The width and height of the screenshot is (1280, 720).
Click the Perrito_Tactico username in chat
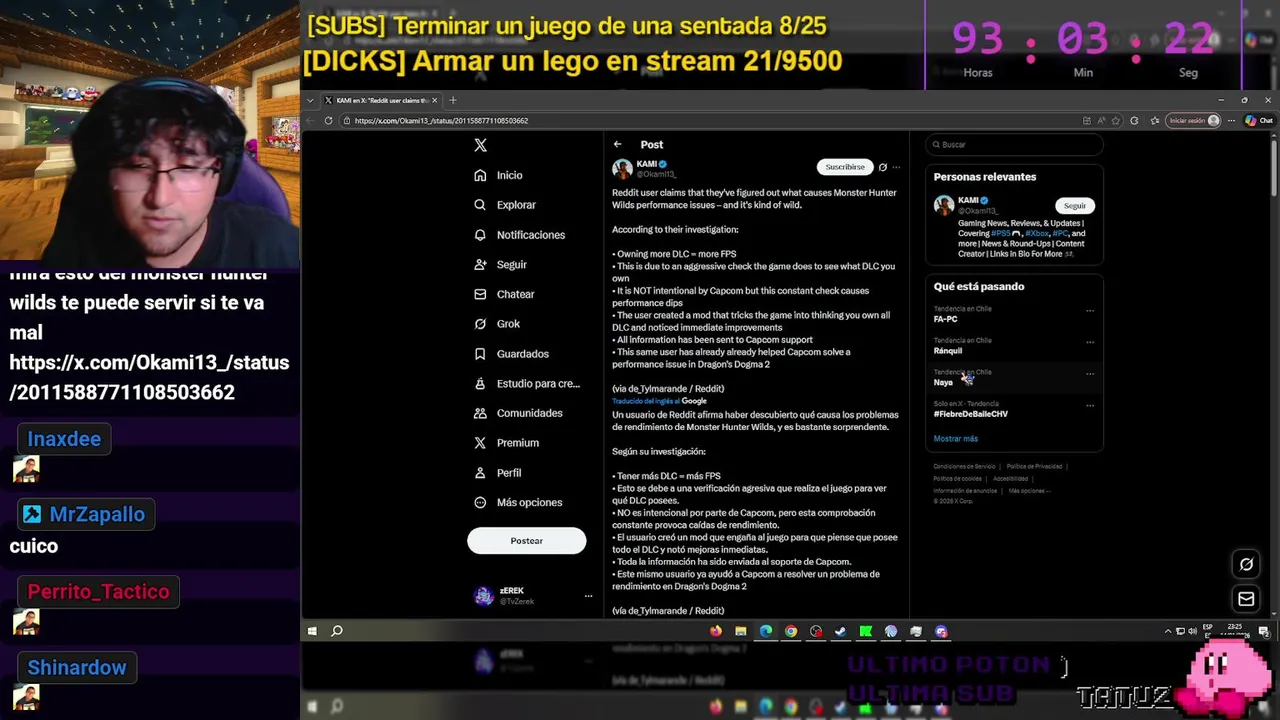(x=98, y=592)
